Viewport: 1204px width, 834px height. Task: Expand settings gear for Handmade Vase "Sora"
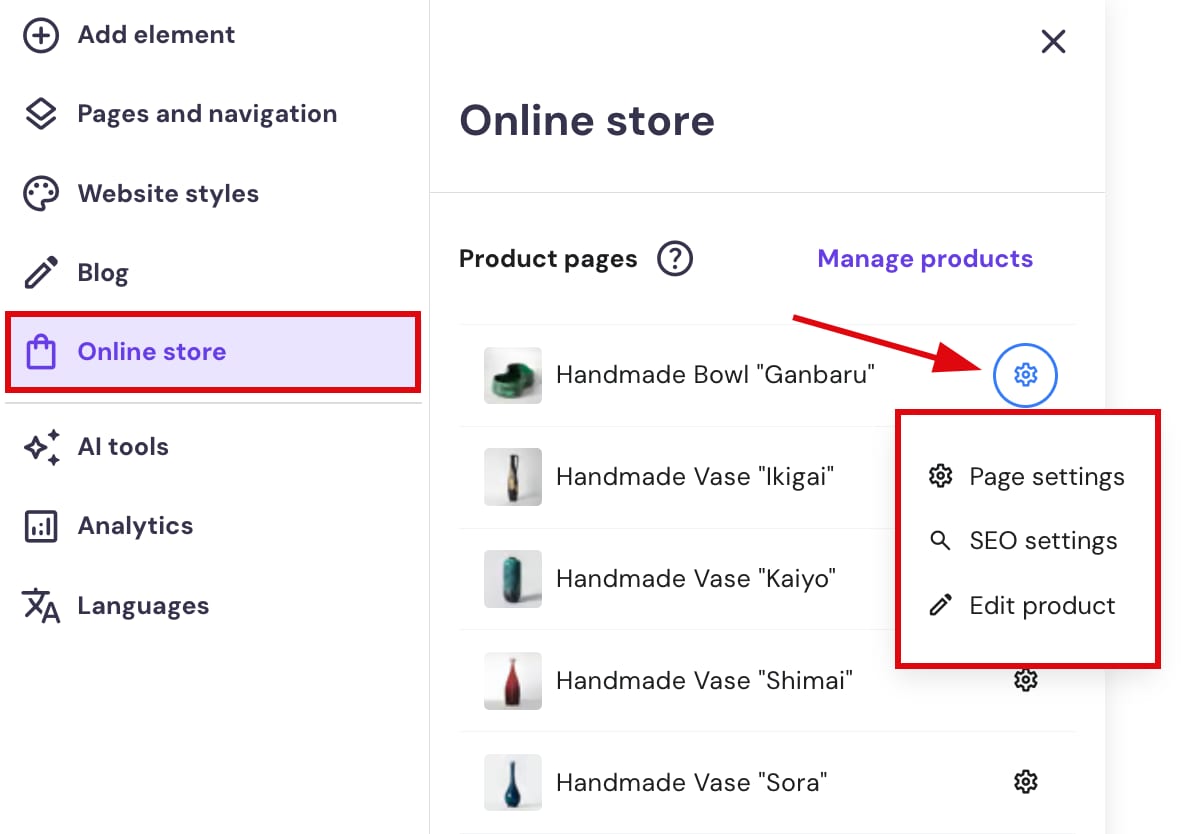[1025, 782]
